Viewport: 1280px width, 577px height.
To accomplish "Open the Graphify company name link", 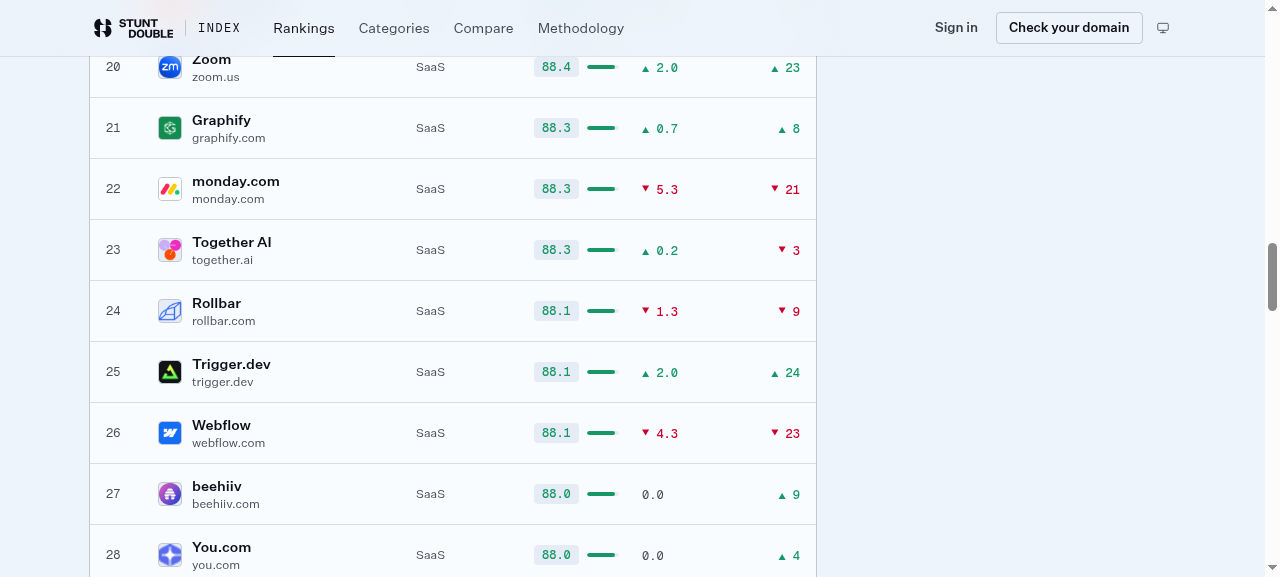I will [x=221, y=120].
